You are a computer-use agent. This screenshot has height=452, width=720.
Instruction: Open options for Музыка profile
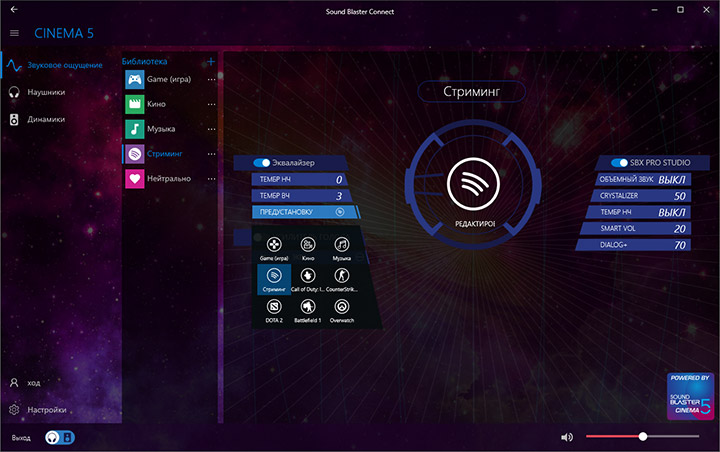211,129
